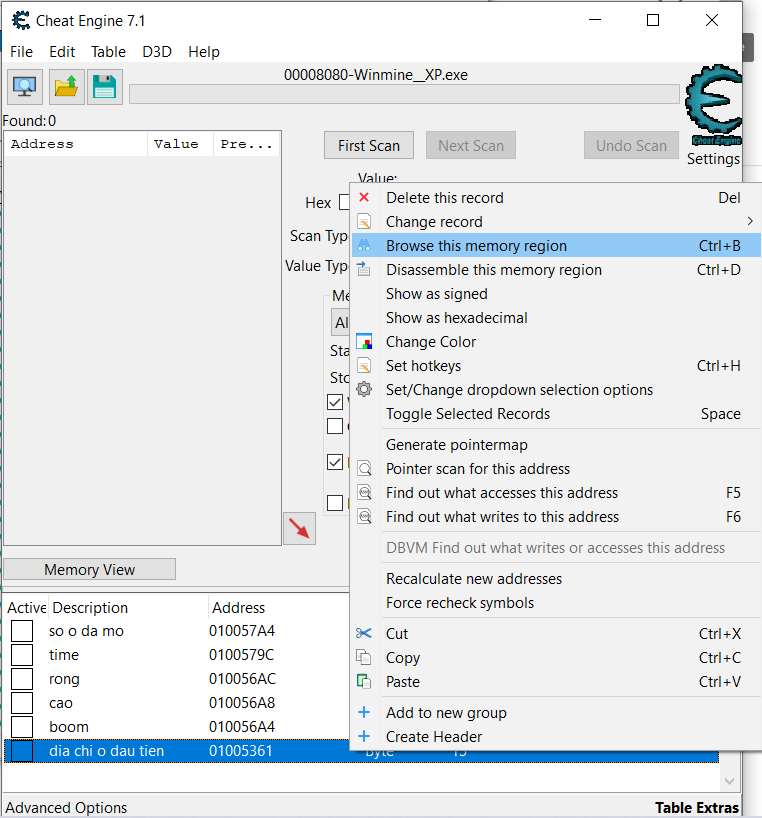Click the find-accesses magnifier icon

(x=364, y=492)
